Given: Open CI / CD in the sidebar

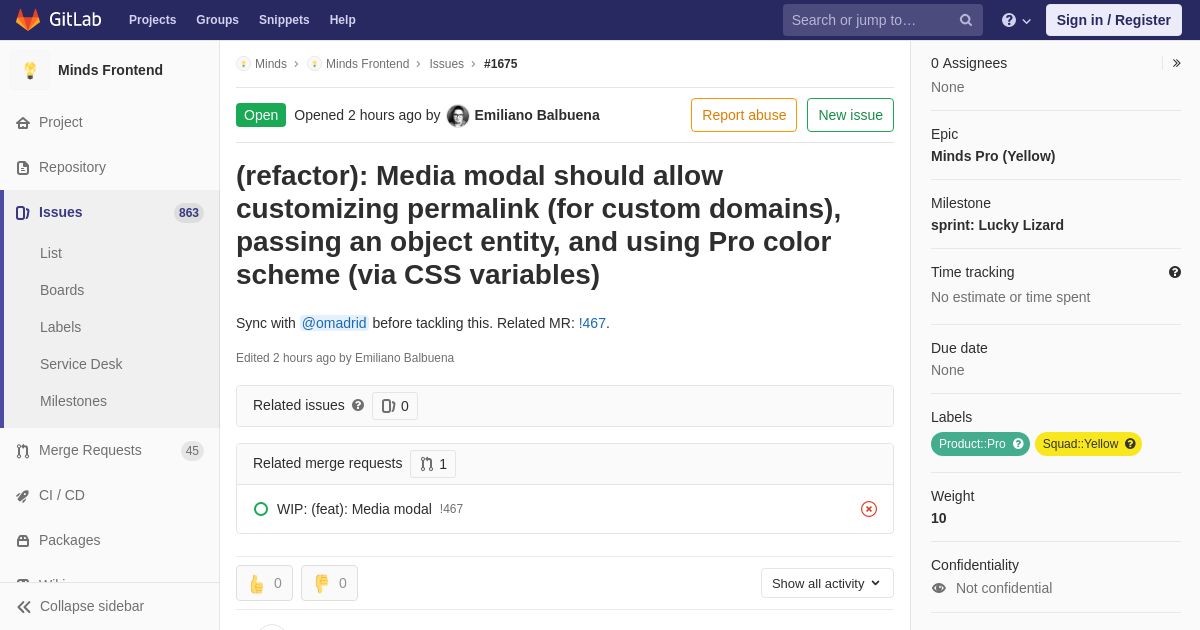Looking at the screenshot, I should (61, 495).
